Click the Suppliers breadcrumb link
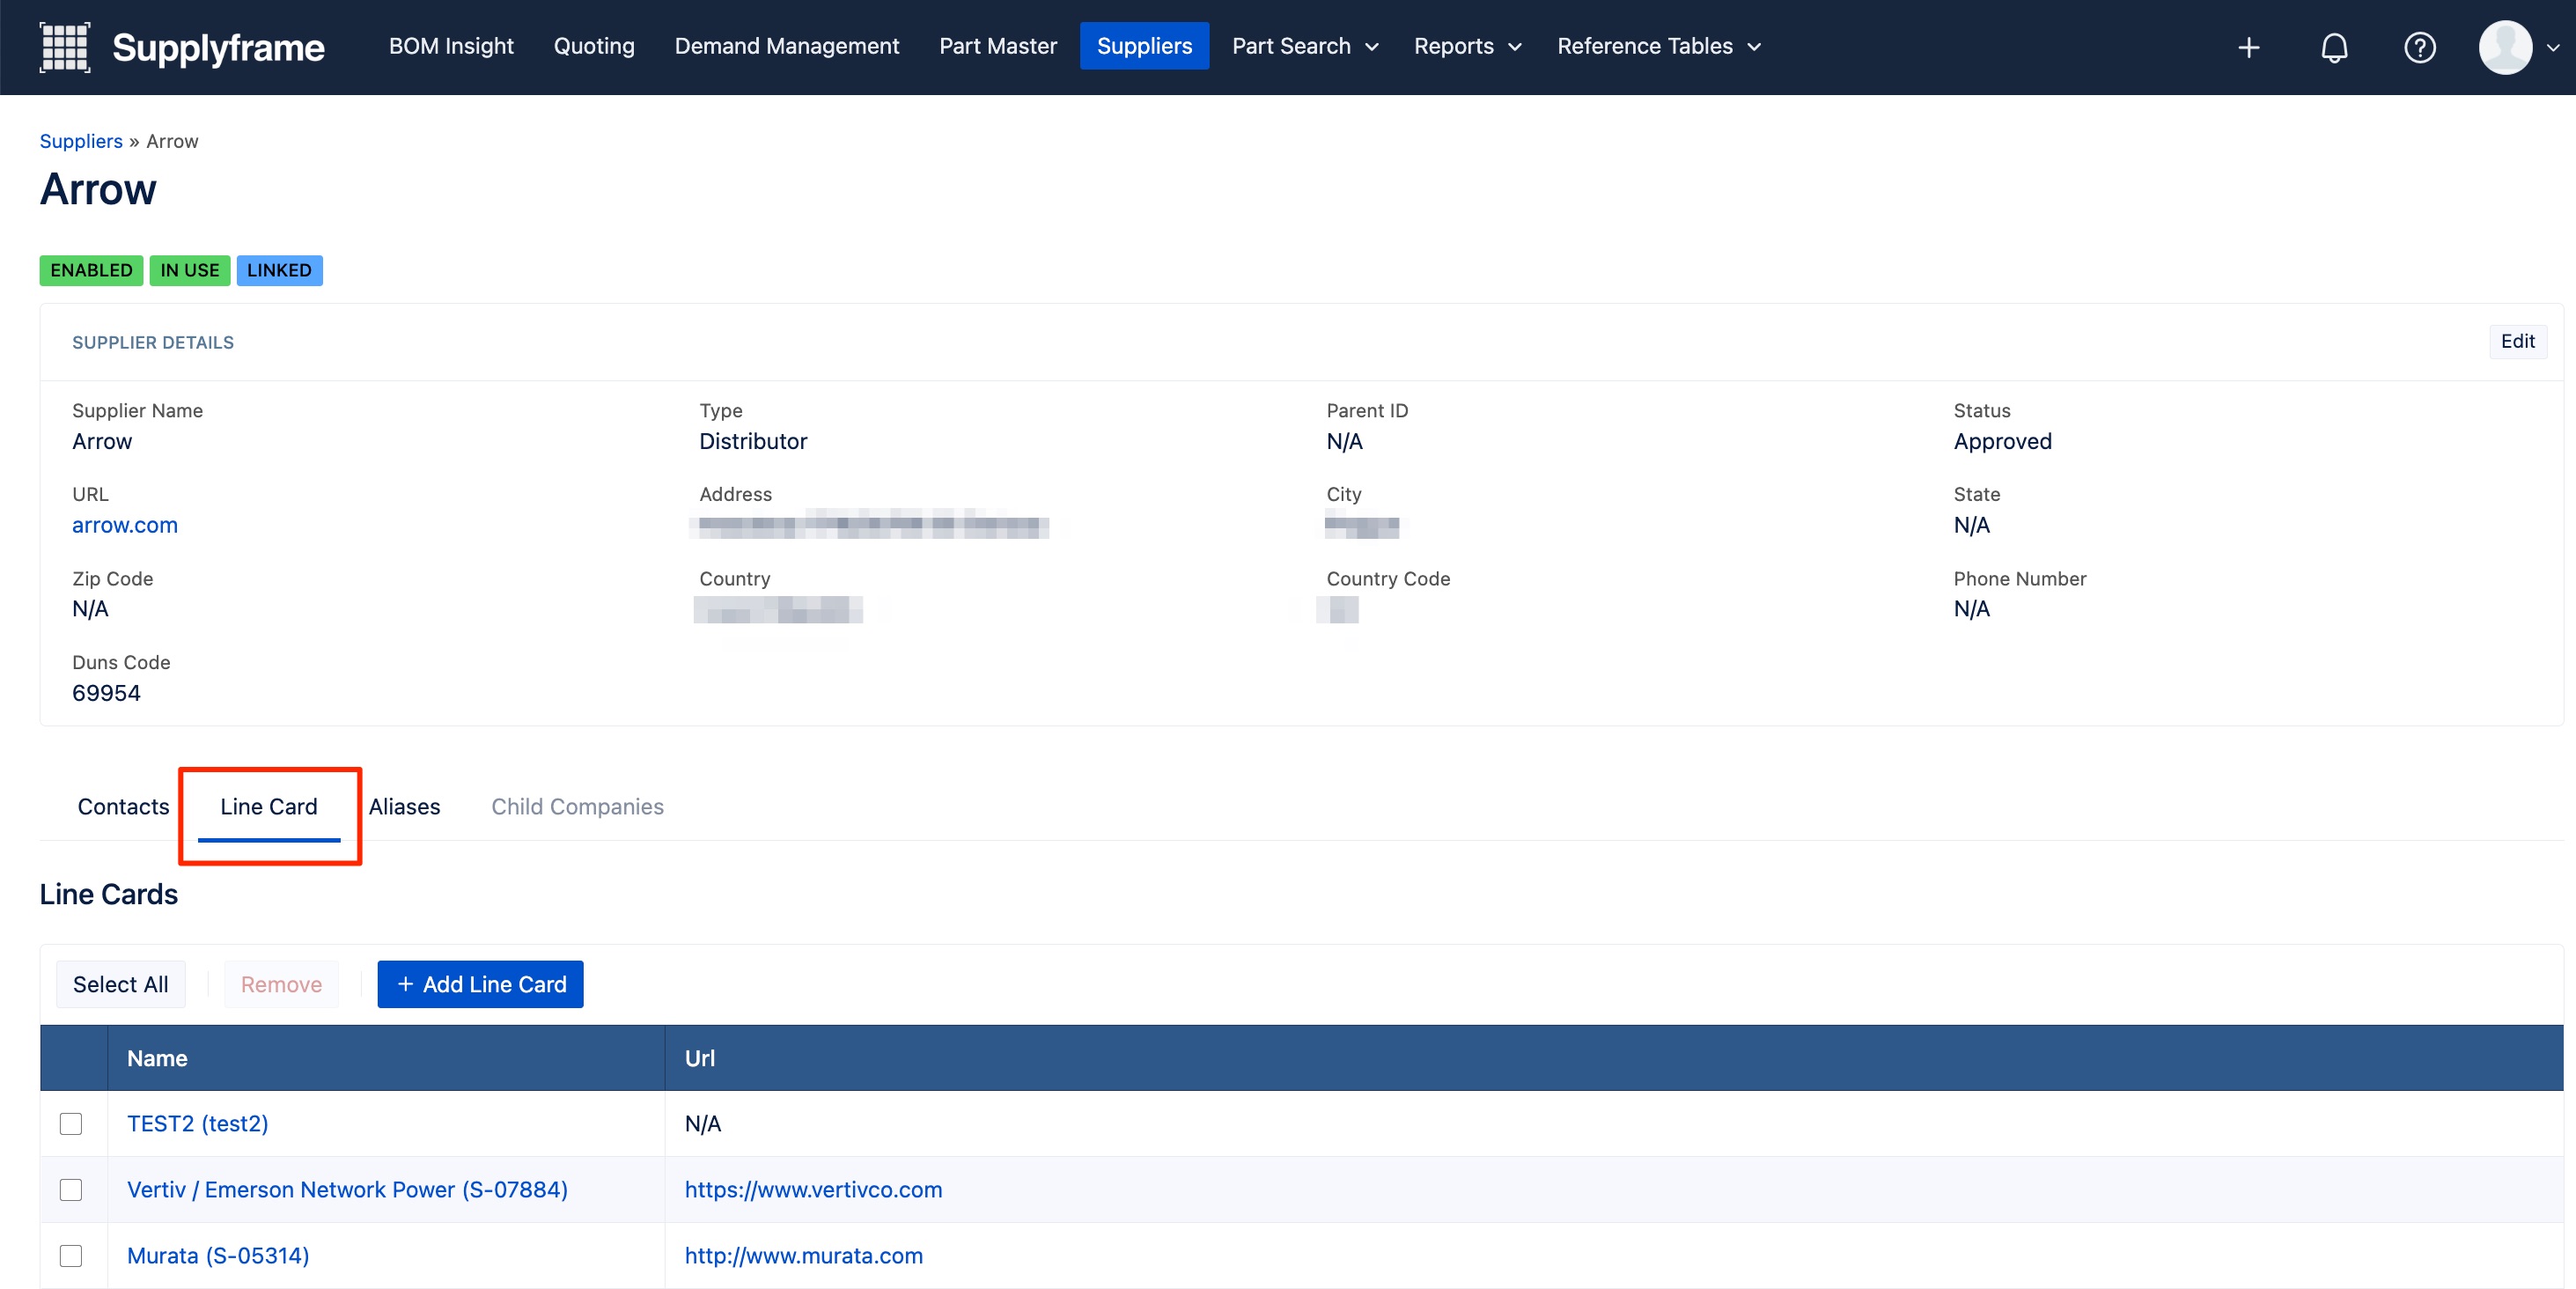Image resolution: width=2576 pixels, height=1289 pixels. (80, 141)
